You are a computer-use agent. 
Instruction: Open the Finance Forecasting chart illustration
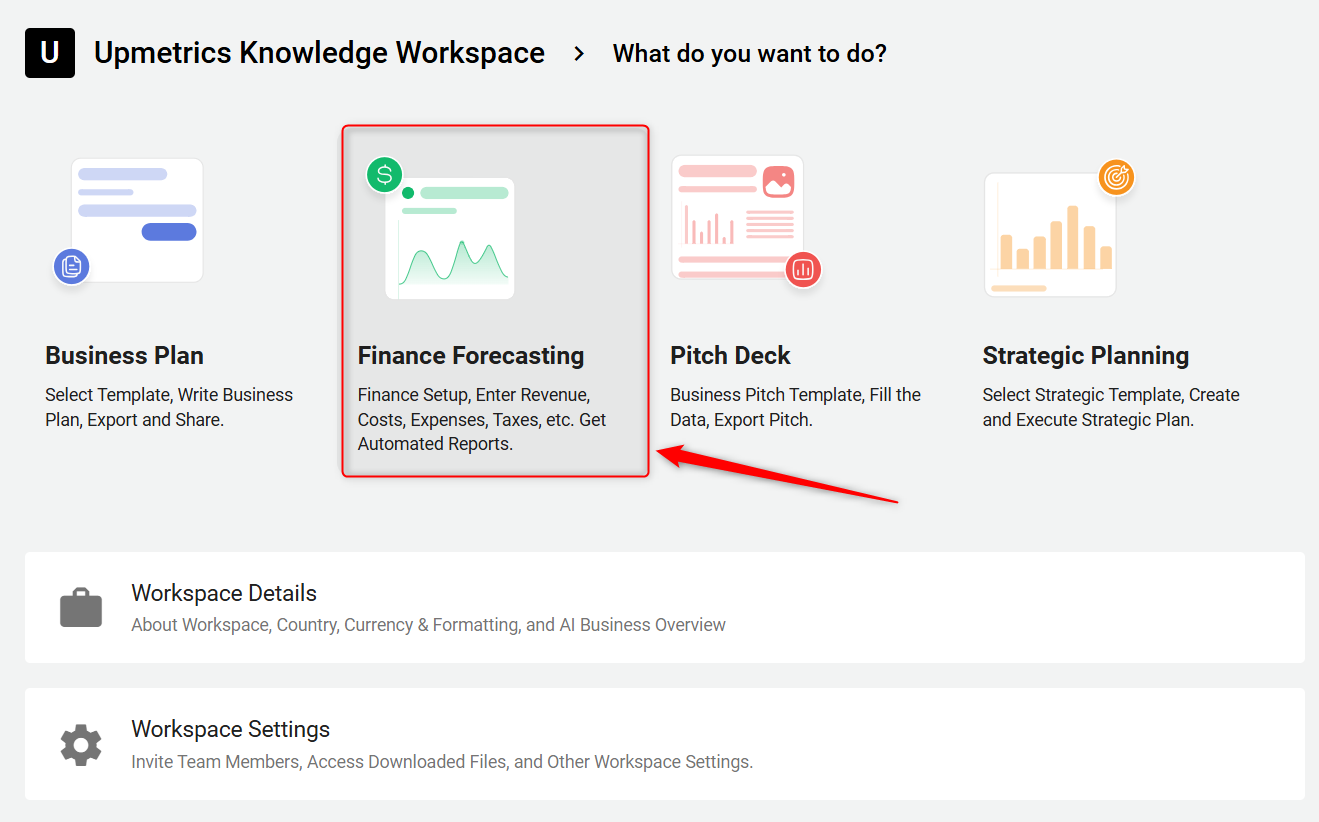(x=450, y=238)
